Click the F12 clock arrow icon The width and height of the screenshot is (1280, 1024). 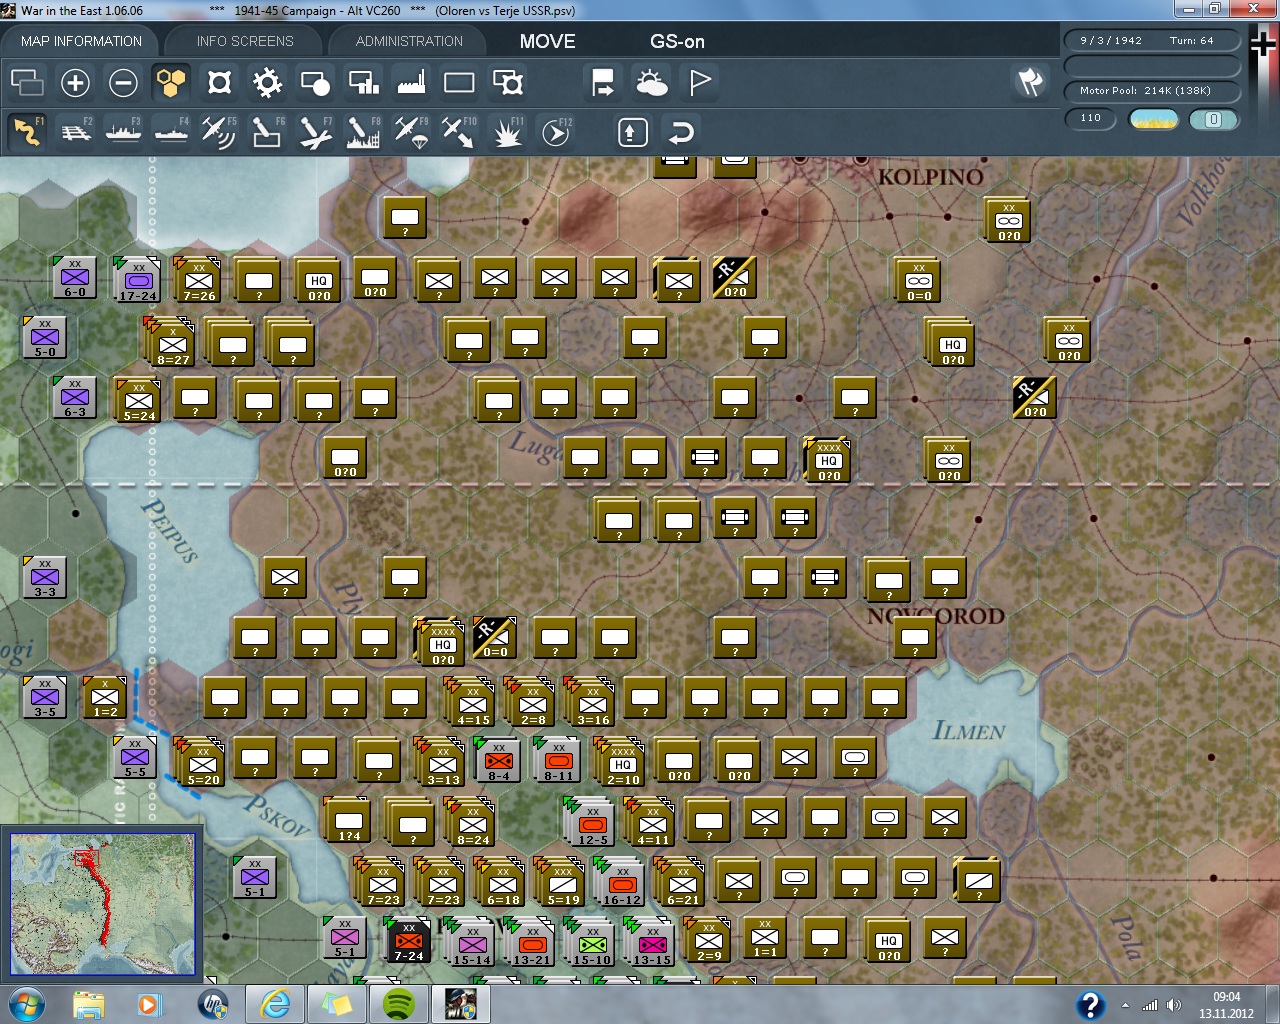[555, 132]
